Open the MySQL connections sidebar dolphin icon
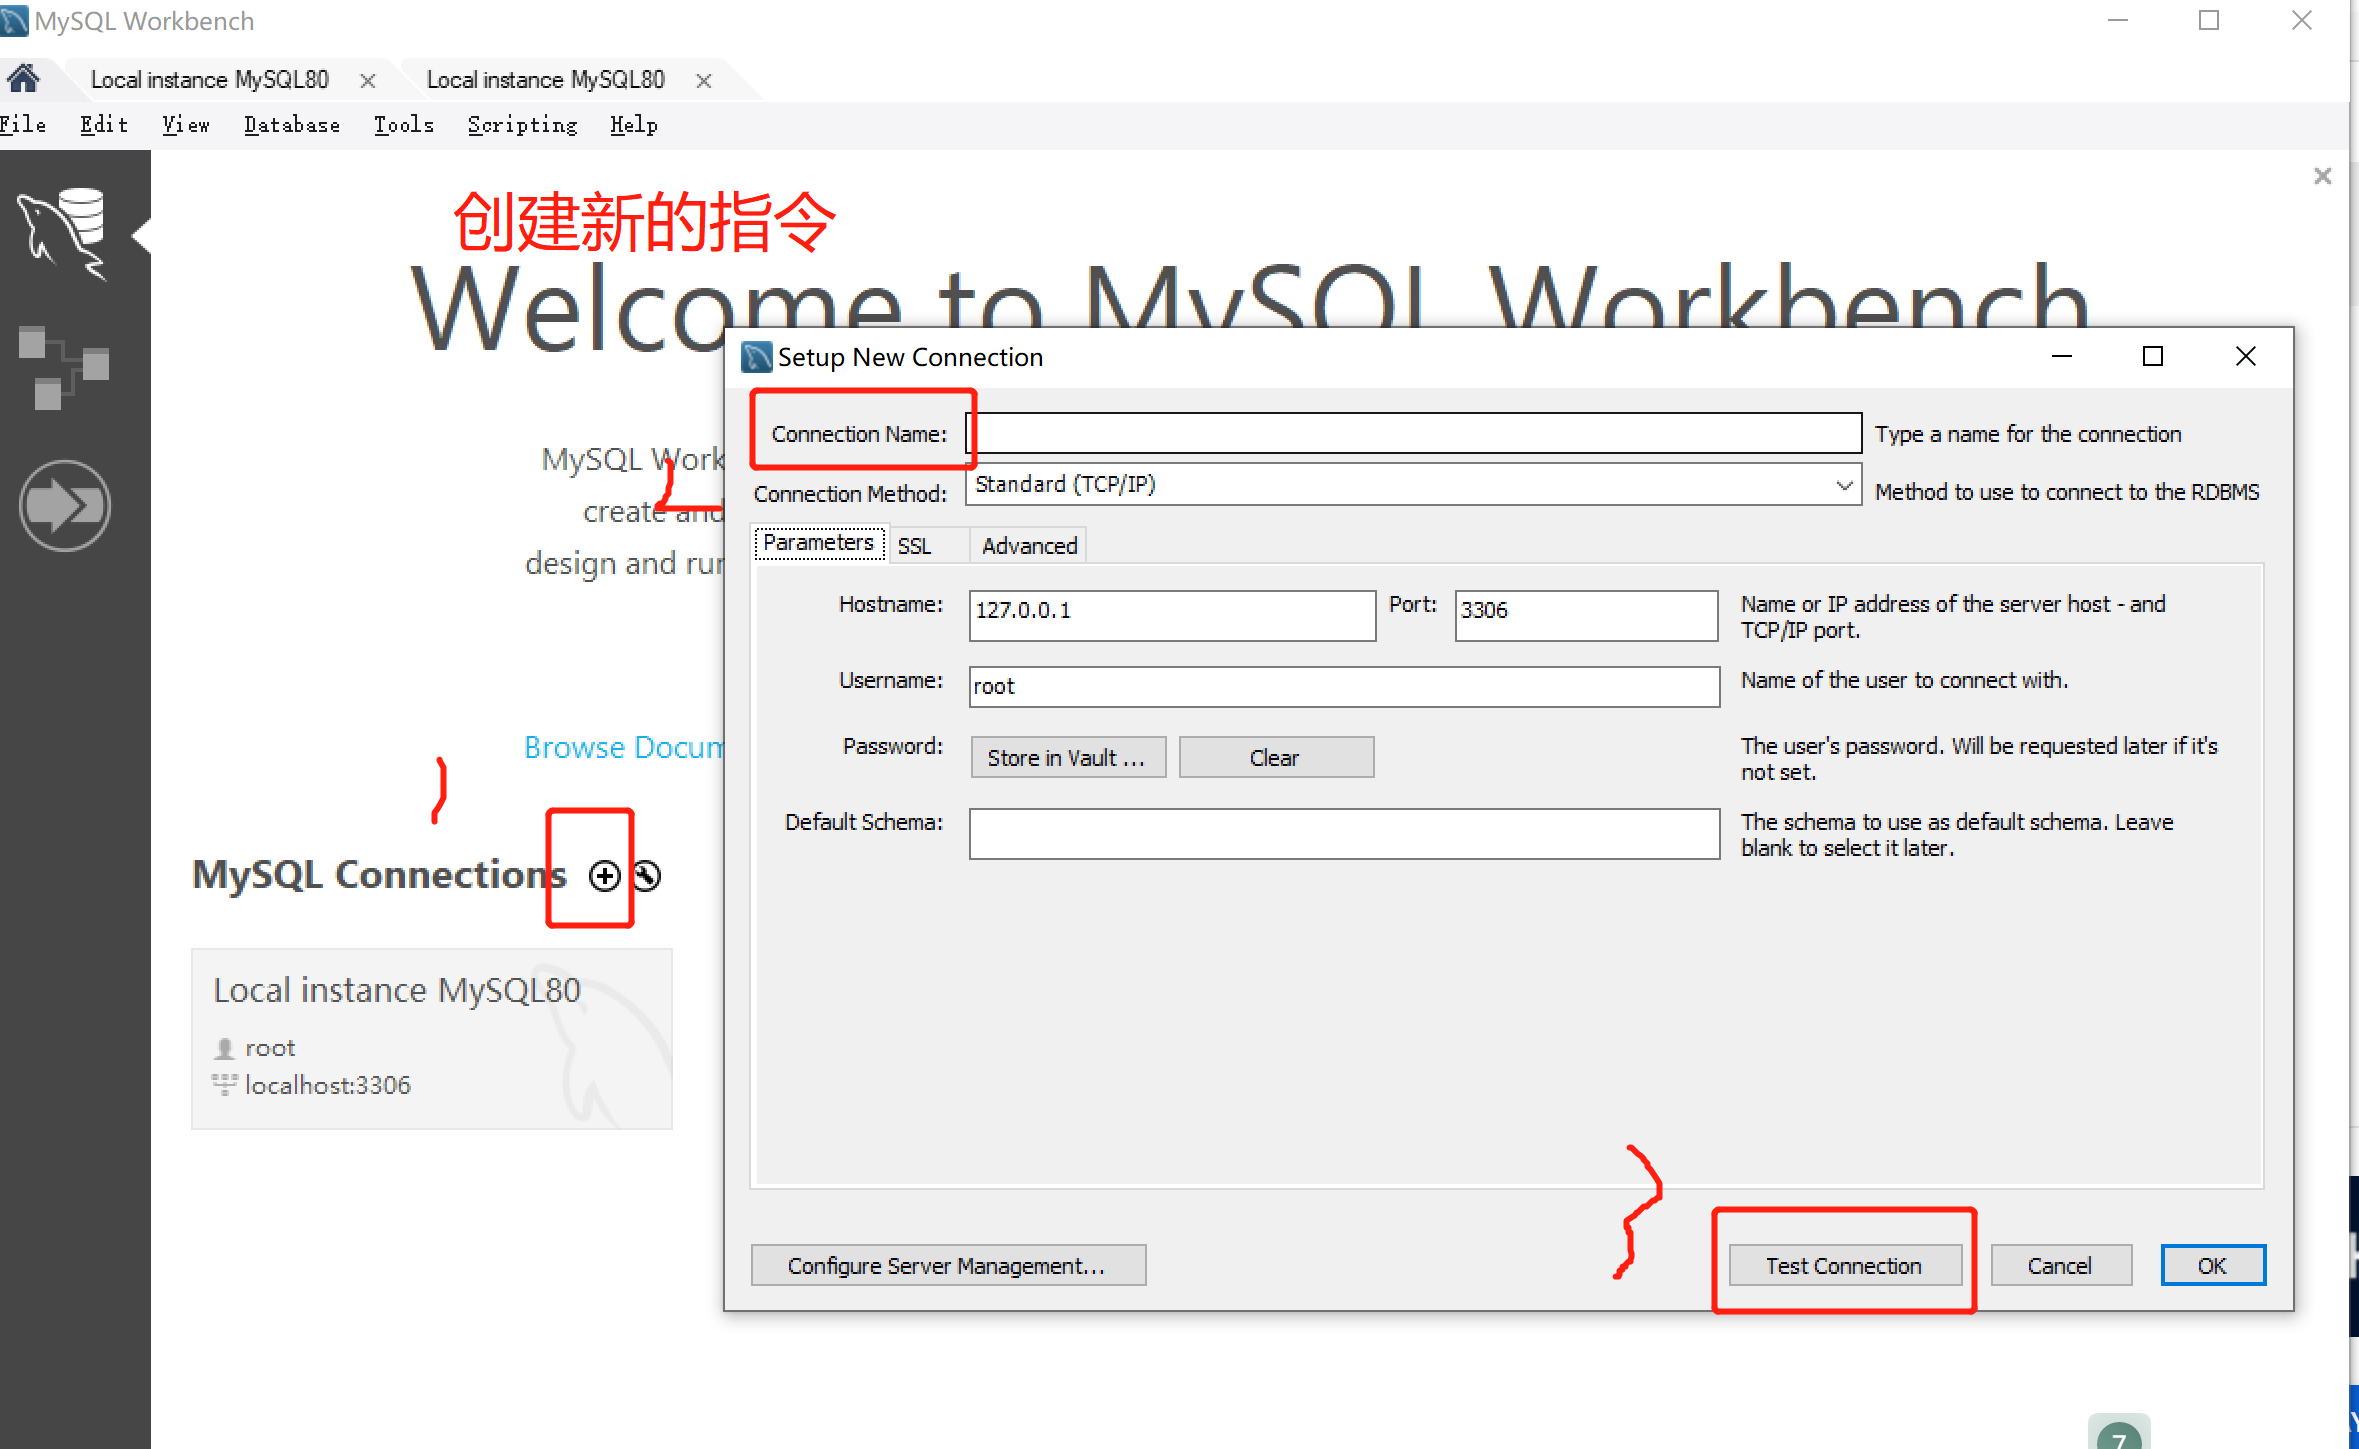2359x1449 pixels. 63,233
